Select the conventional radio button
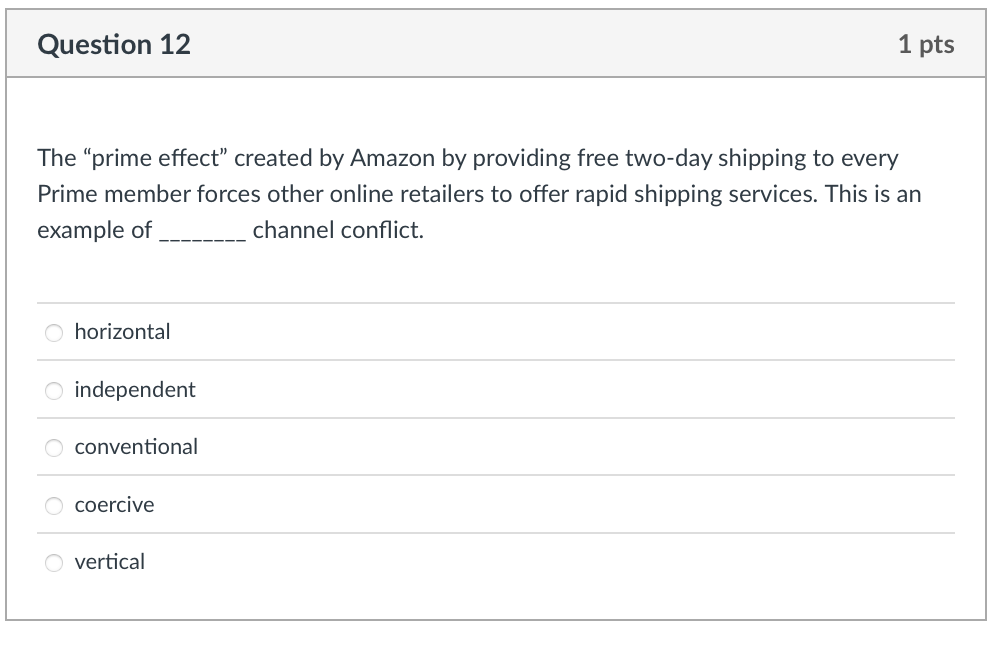The height and width of the screenshot is (652, 994). (x=54, y=448)
